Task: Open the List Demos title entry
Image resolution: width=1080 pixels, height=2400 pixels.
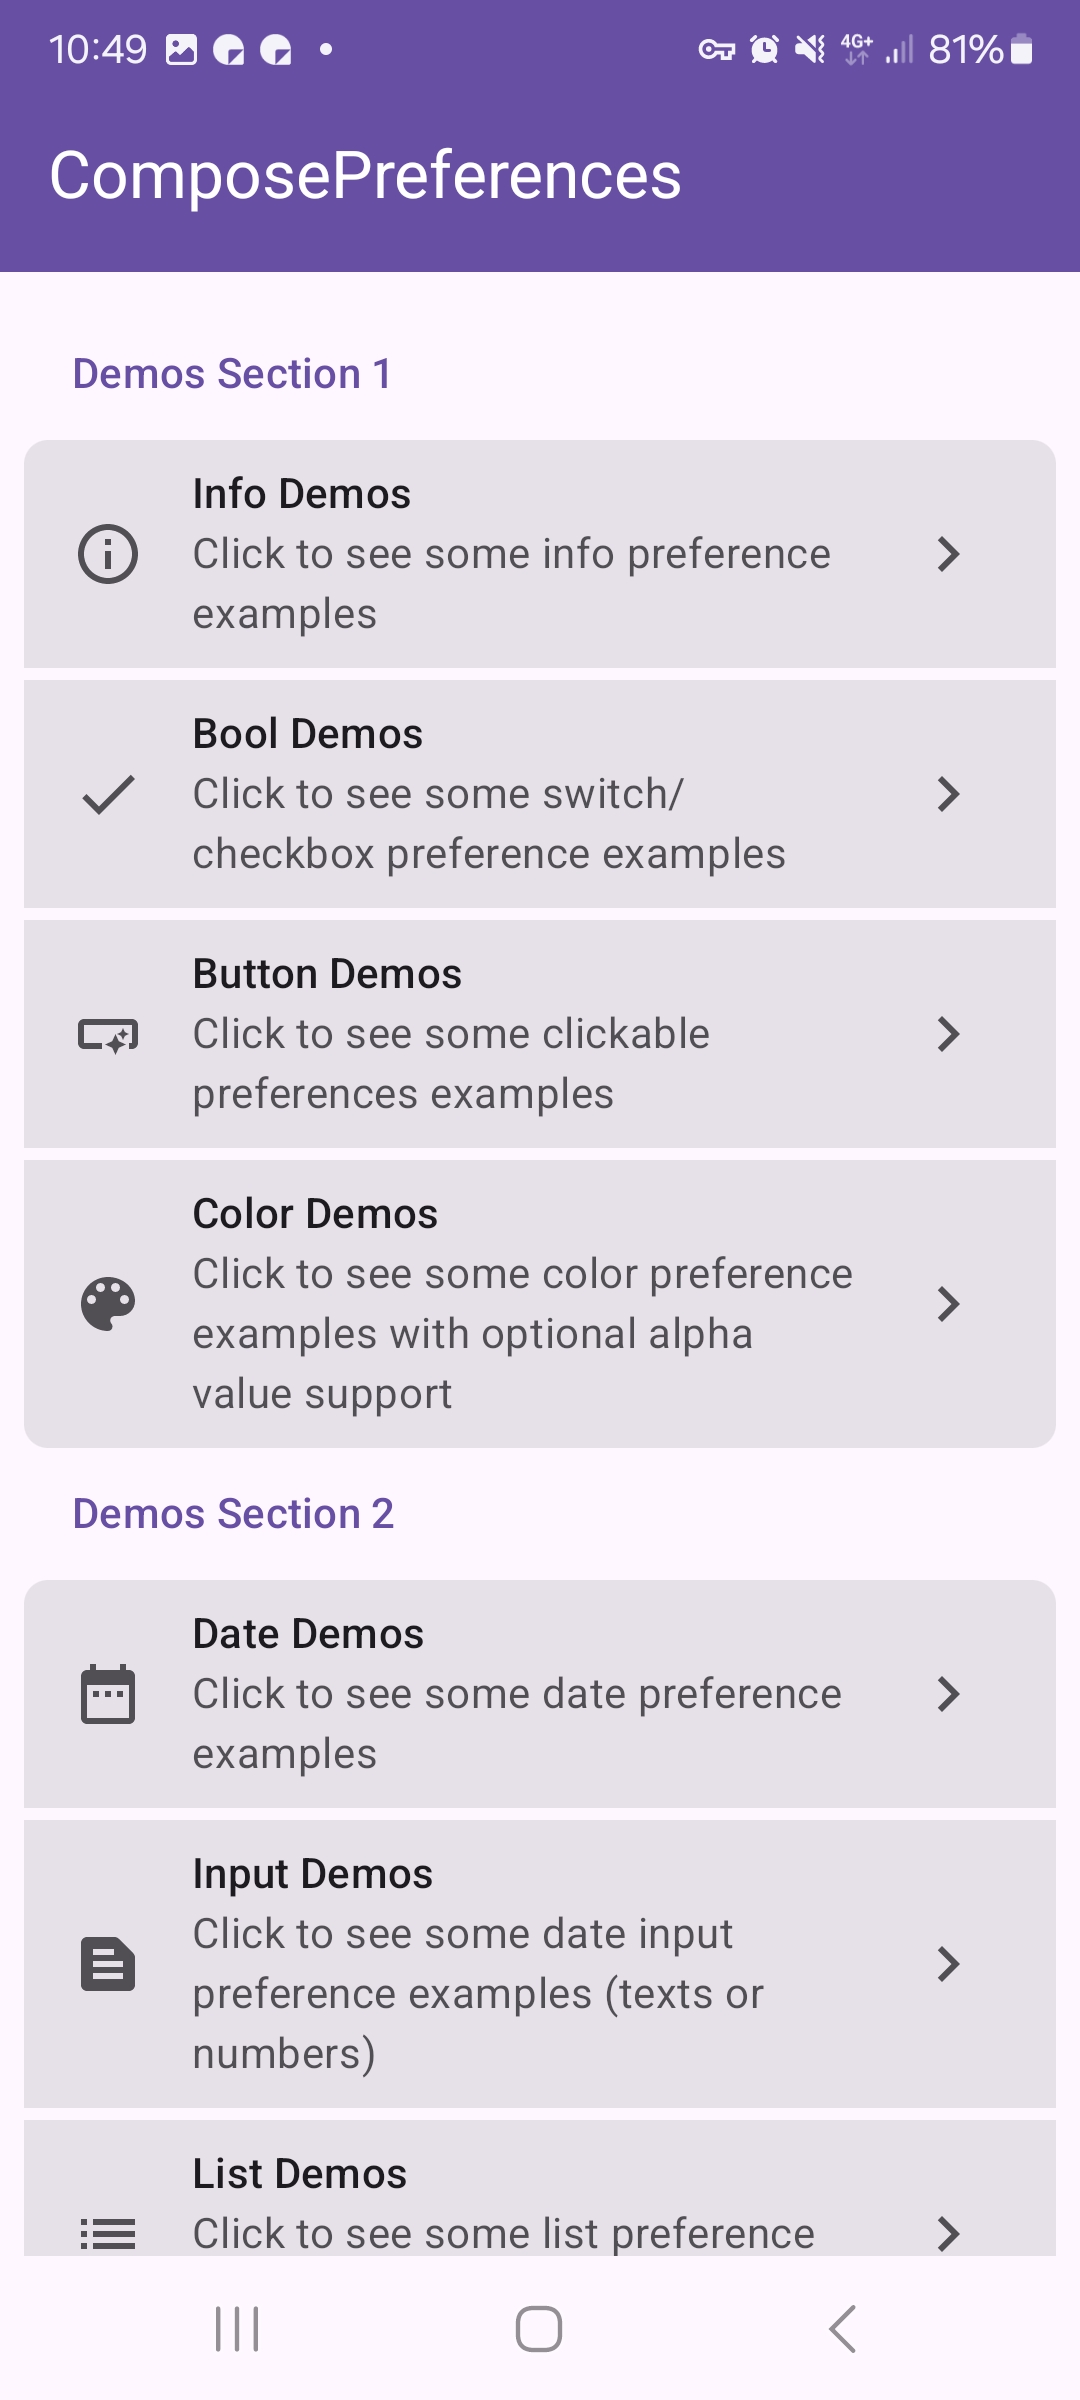Action: [299, 2174]
